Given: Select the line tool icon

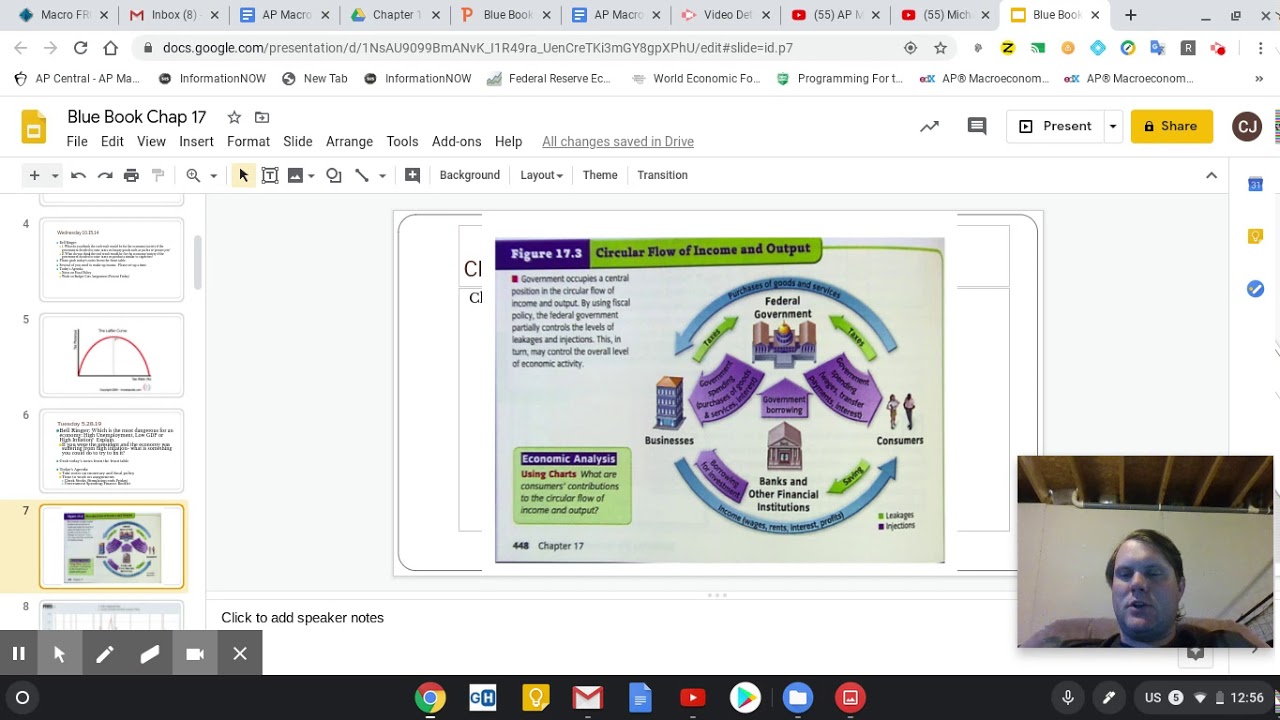Looking at the screenshot, I should pos(362,175).
